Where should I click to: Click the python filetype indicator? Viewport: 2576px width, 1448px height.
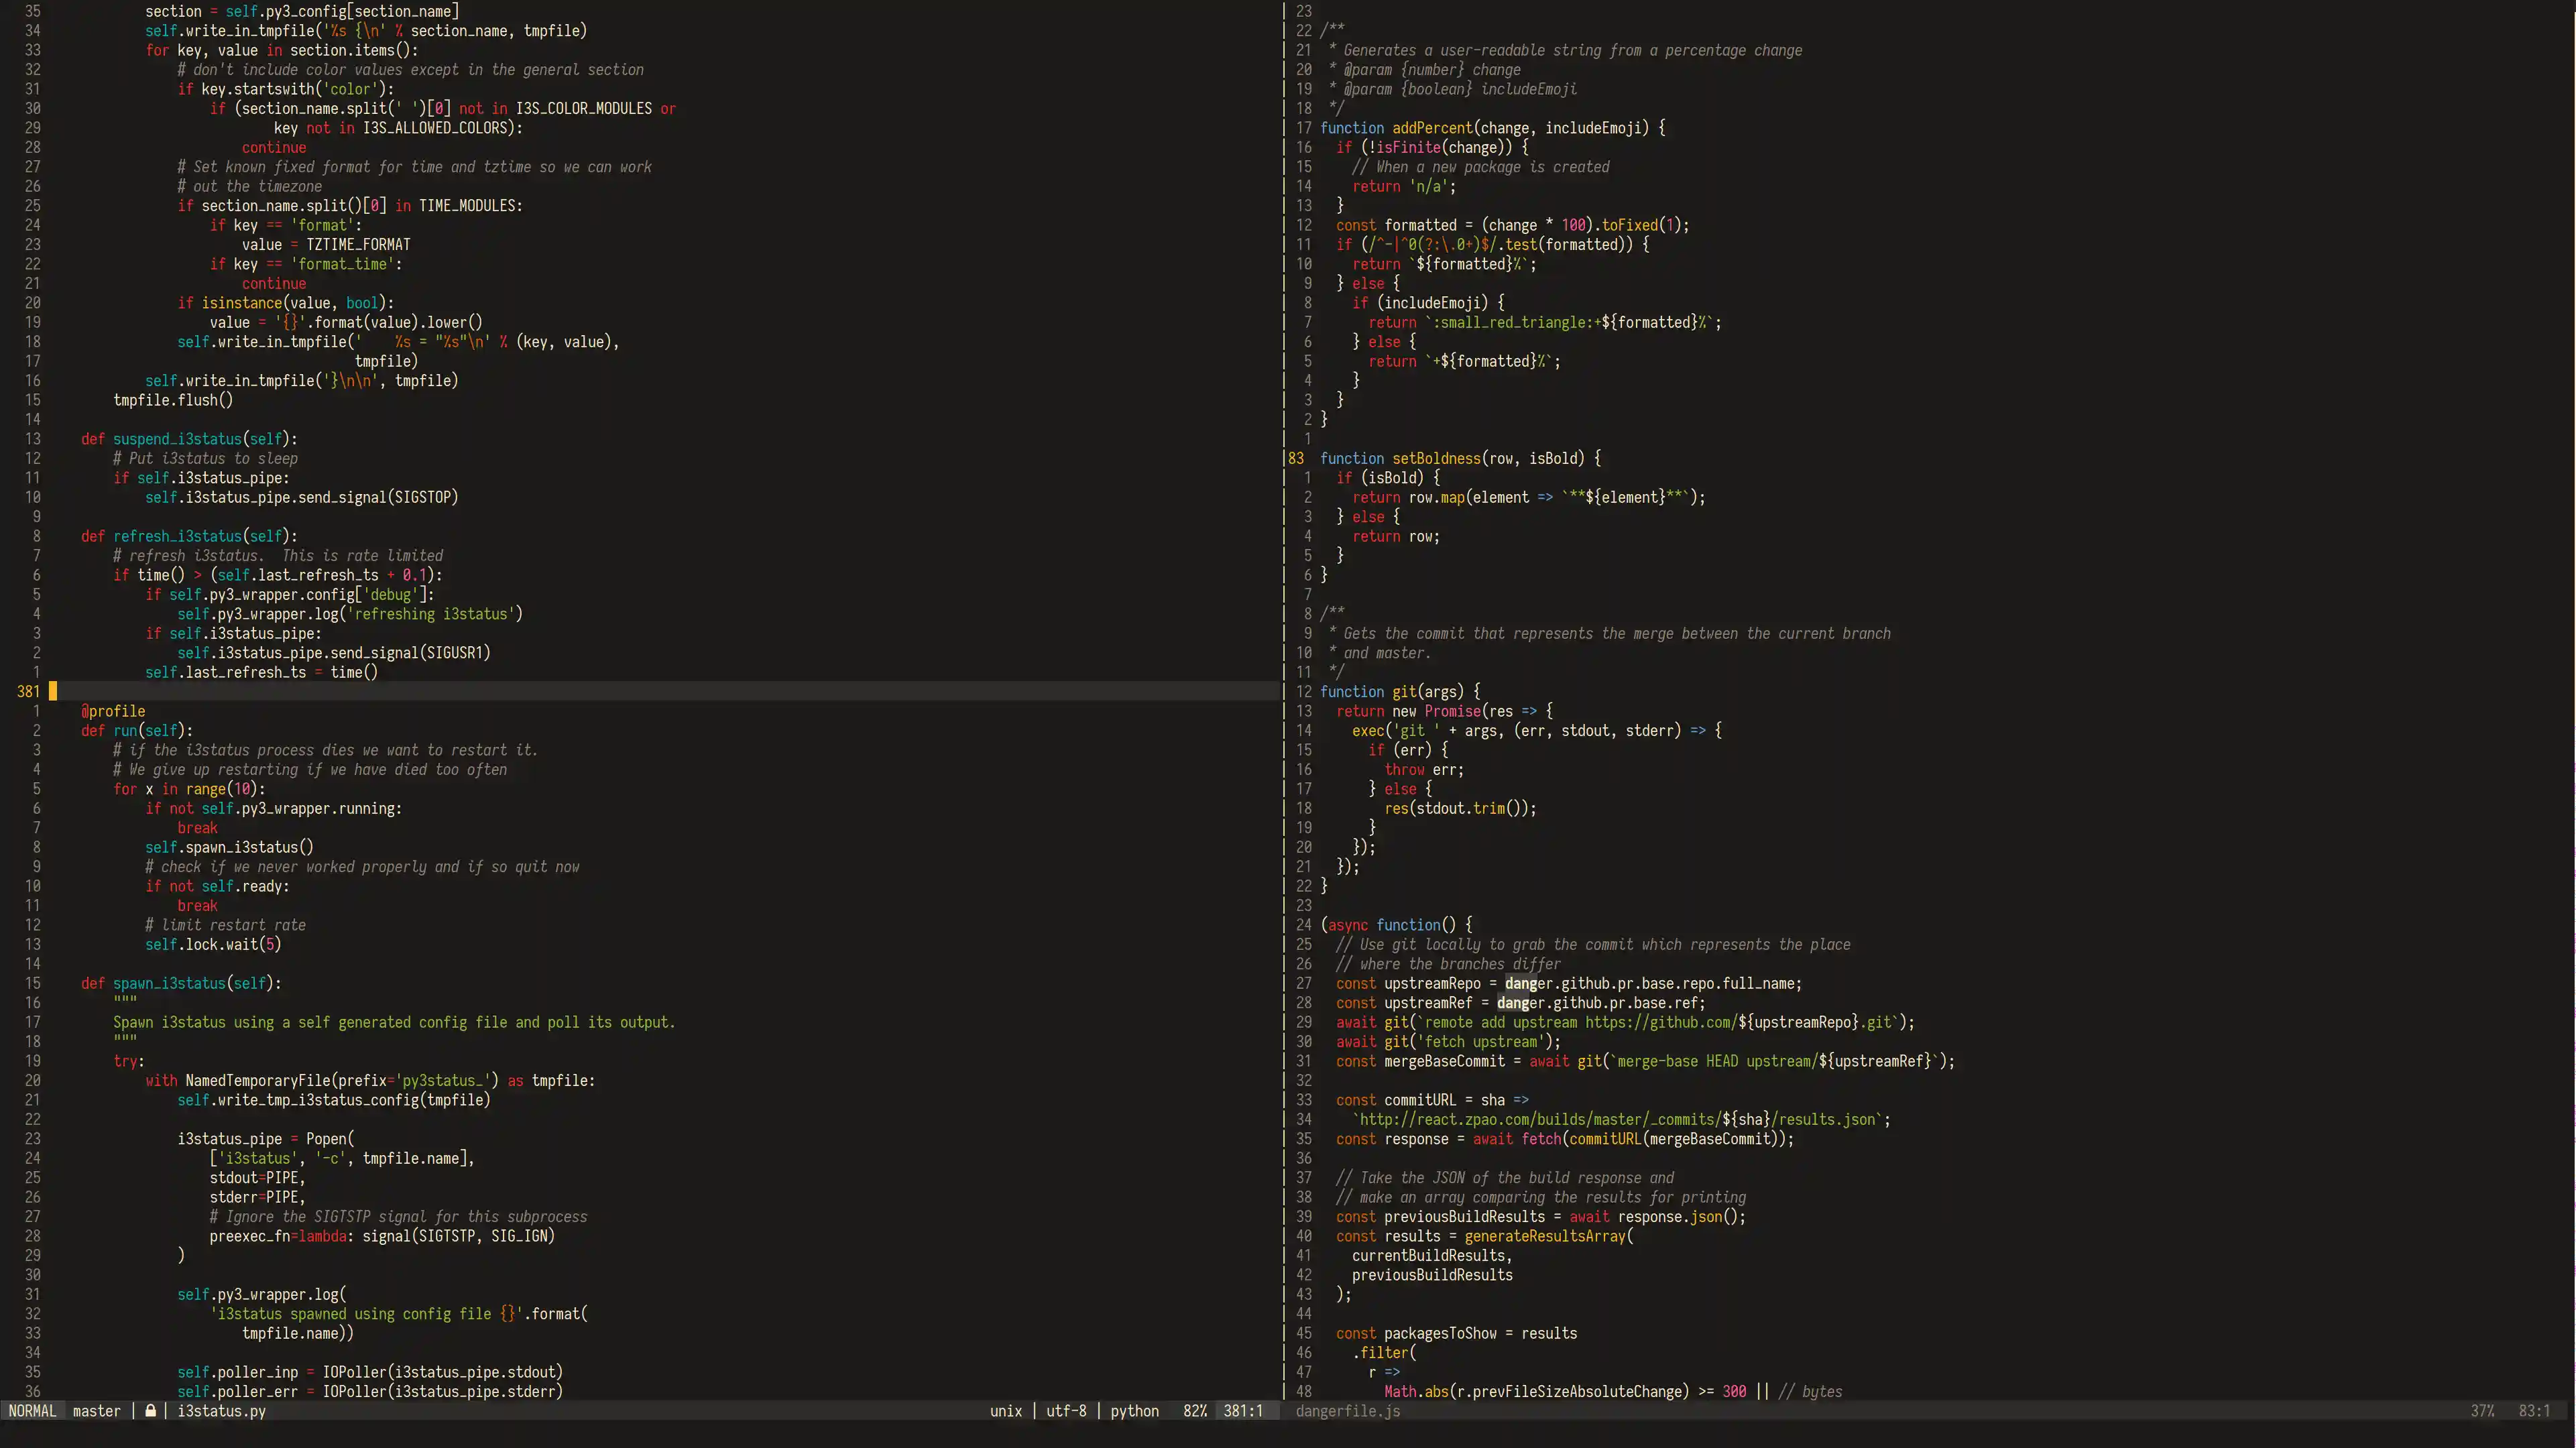coord(1134,1411)
